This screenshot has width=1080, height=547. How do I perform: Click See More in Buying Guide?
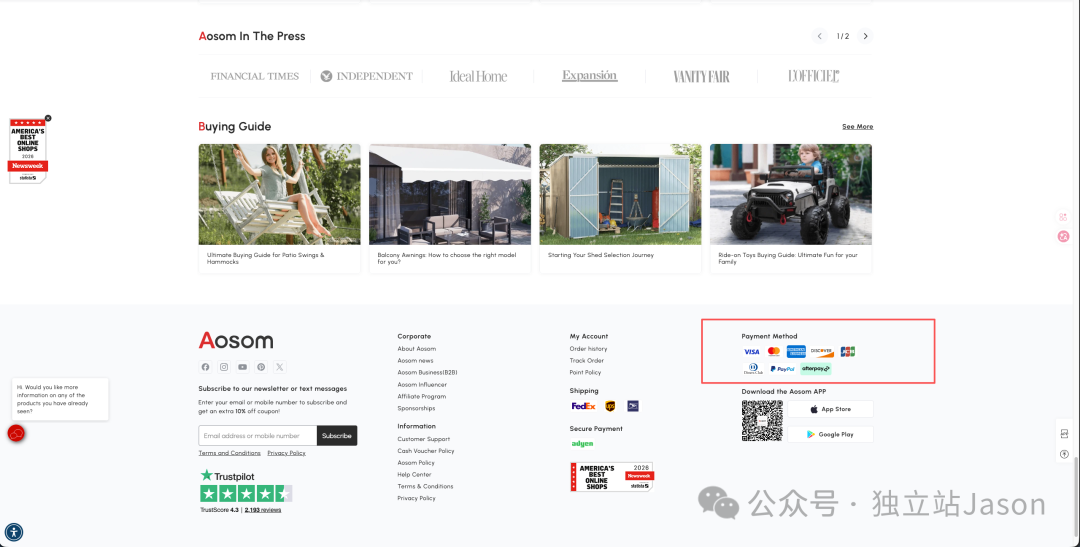(x=858, y=127)
